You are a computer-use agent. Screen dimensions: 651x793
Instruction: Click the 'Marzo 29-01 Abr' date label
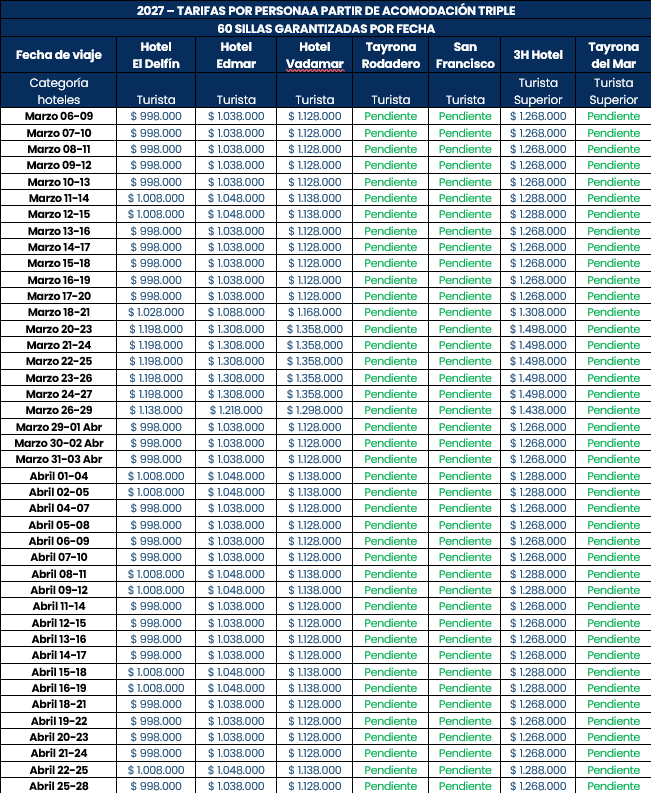pos(59,427)
